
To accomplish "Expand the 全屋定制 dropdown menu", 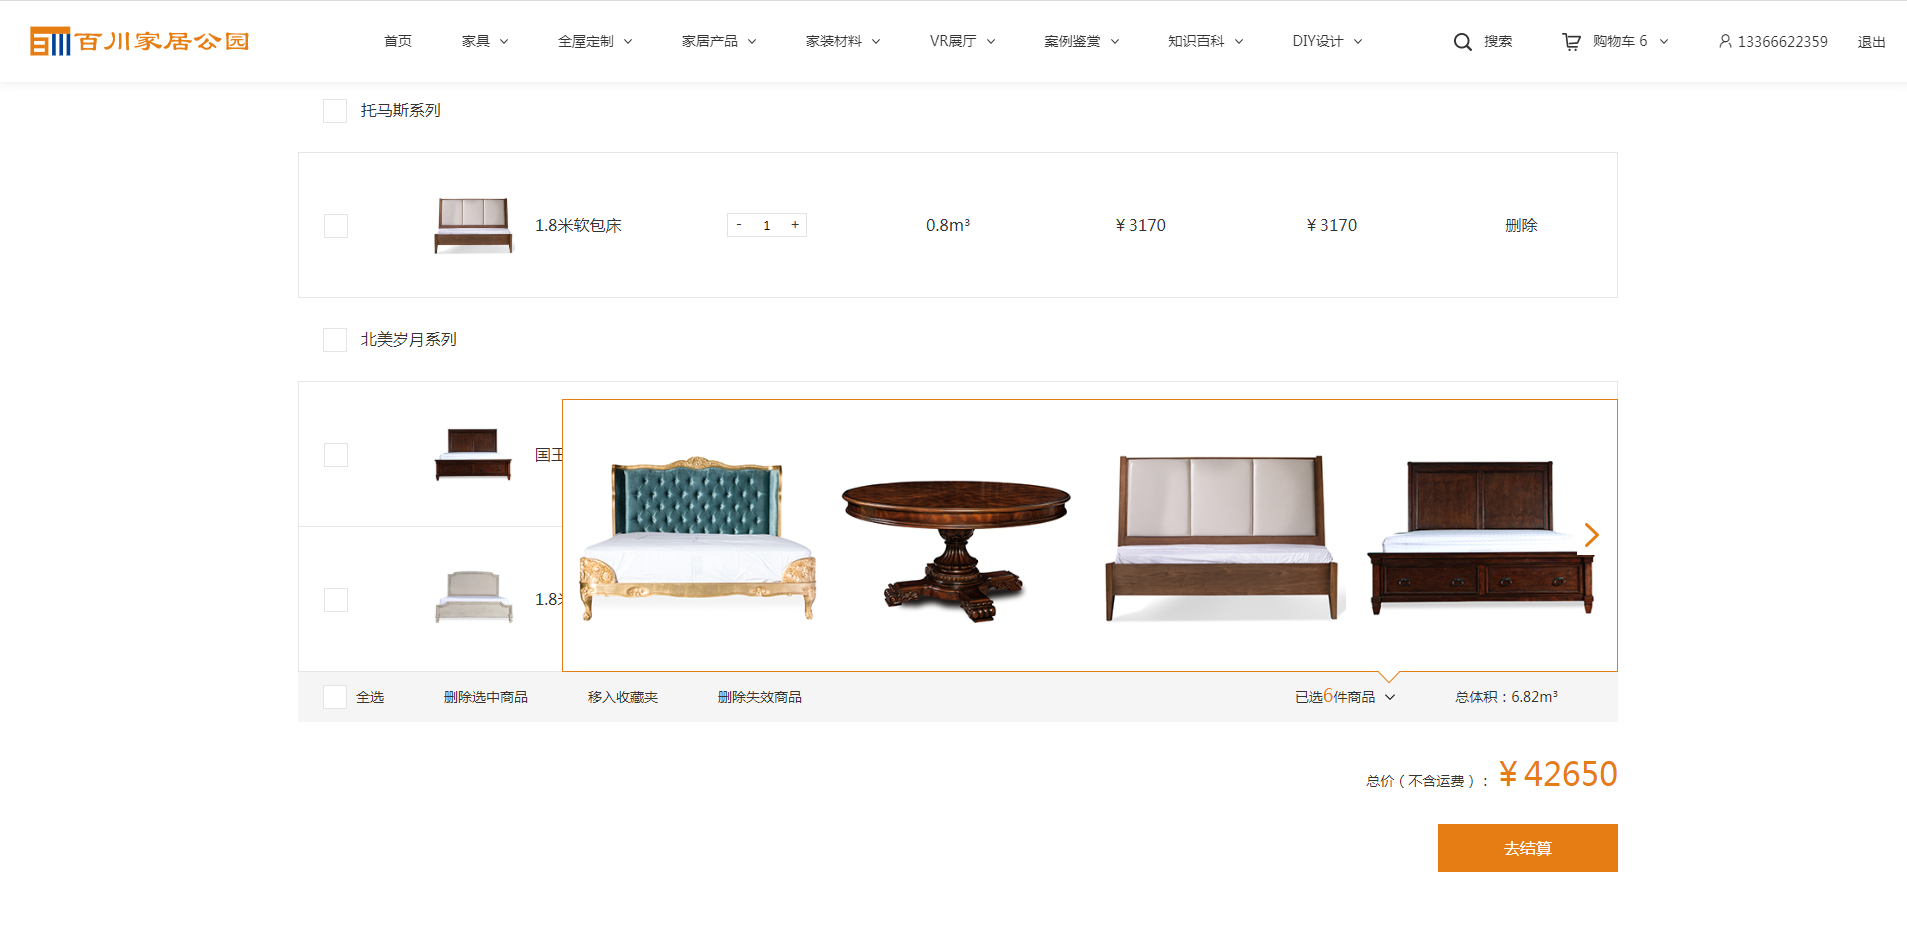I will [x=595, y=41].
